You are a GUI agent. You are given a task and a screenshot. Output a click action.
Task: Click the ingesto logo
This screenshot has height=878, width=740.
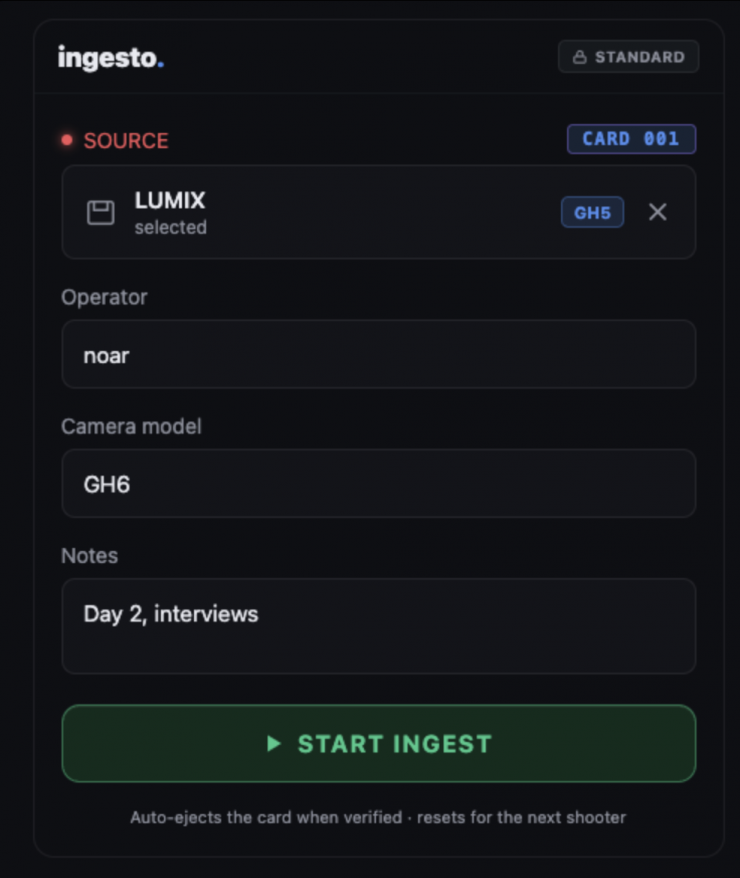coord(111,58)
